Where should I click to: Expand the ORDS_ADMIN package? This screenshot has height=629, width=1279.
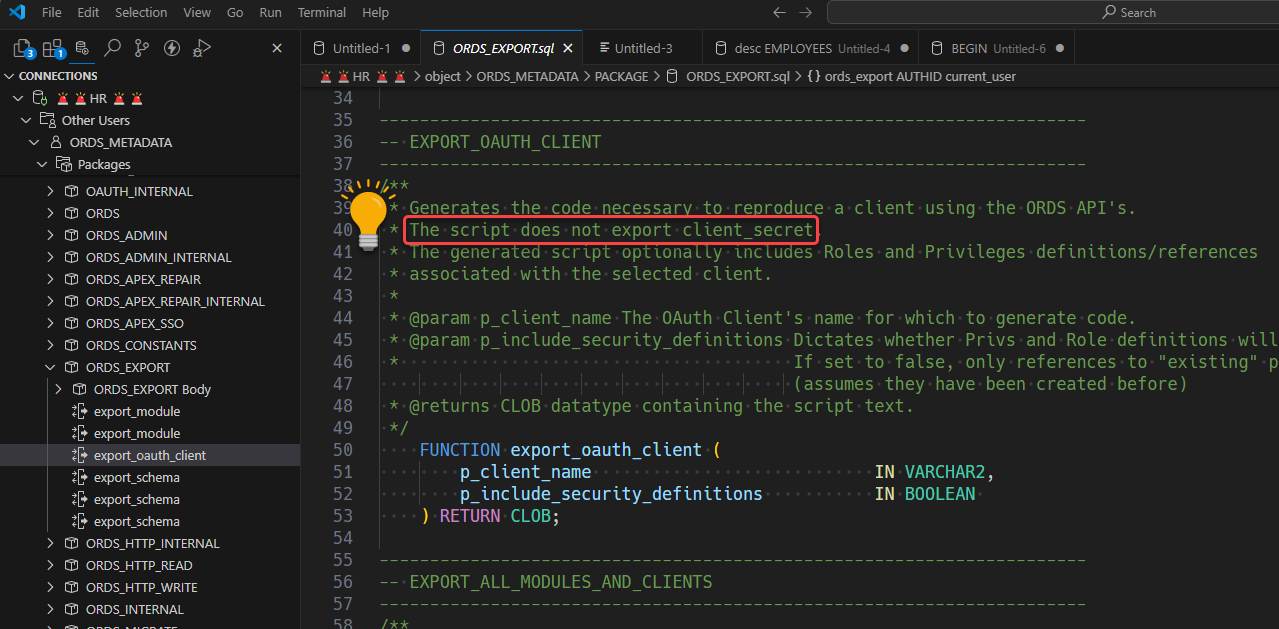pos(51,235)
